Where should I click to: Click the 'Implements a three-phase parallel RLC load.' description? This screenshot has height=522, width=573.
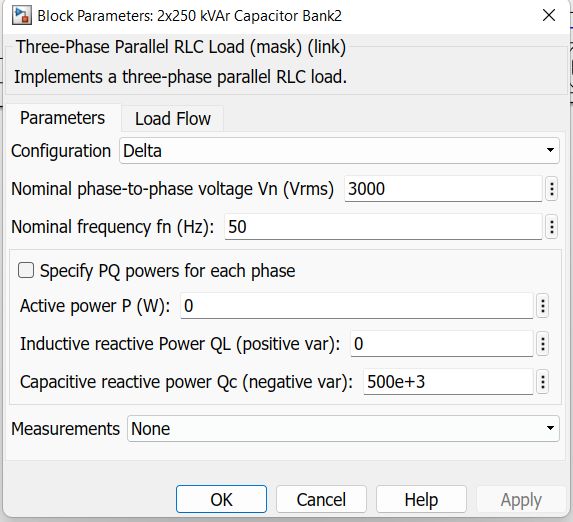pos(180,77)
